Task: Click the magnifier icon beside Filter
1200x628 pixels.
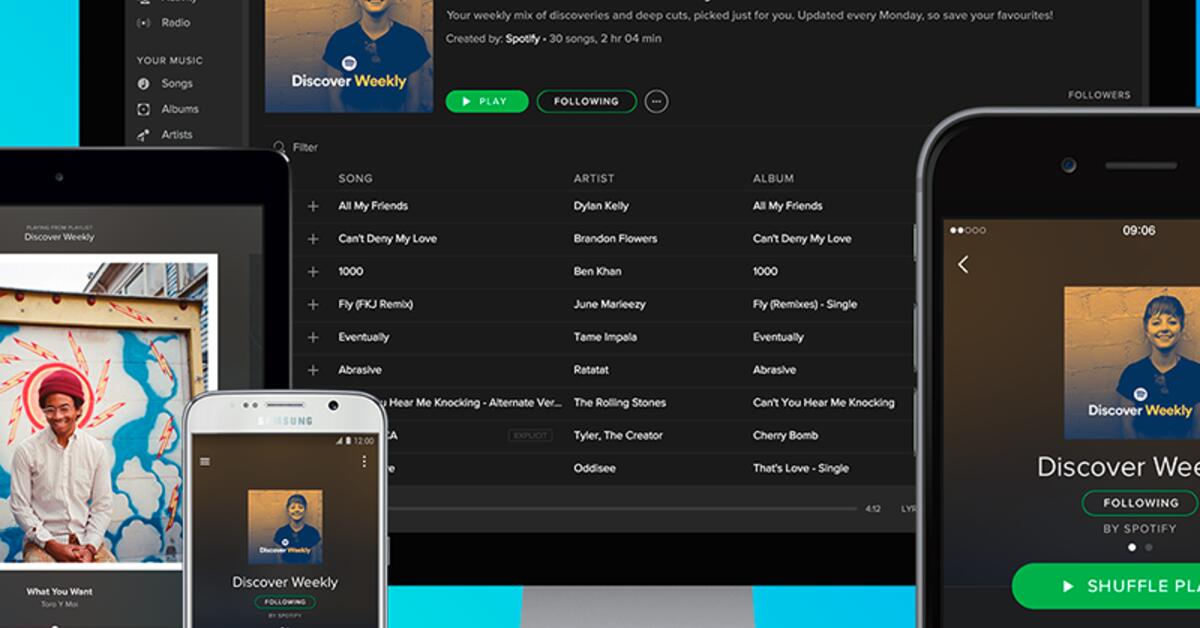Action: tap(278, 147)
